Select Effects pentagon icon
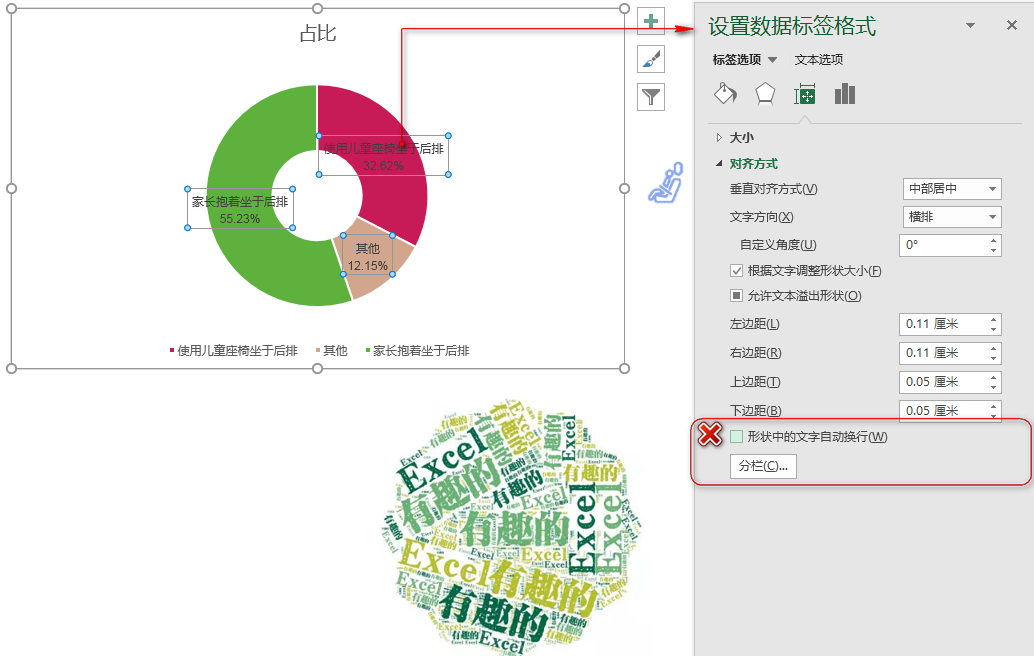1034x656 pixels. pyautogui.click(x=765, y=94)
